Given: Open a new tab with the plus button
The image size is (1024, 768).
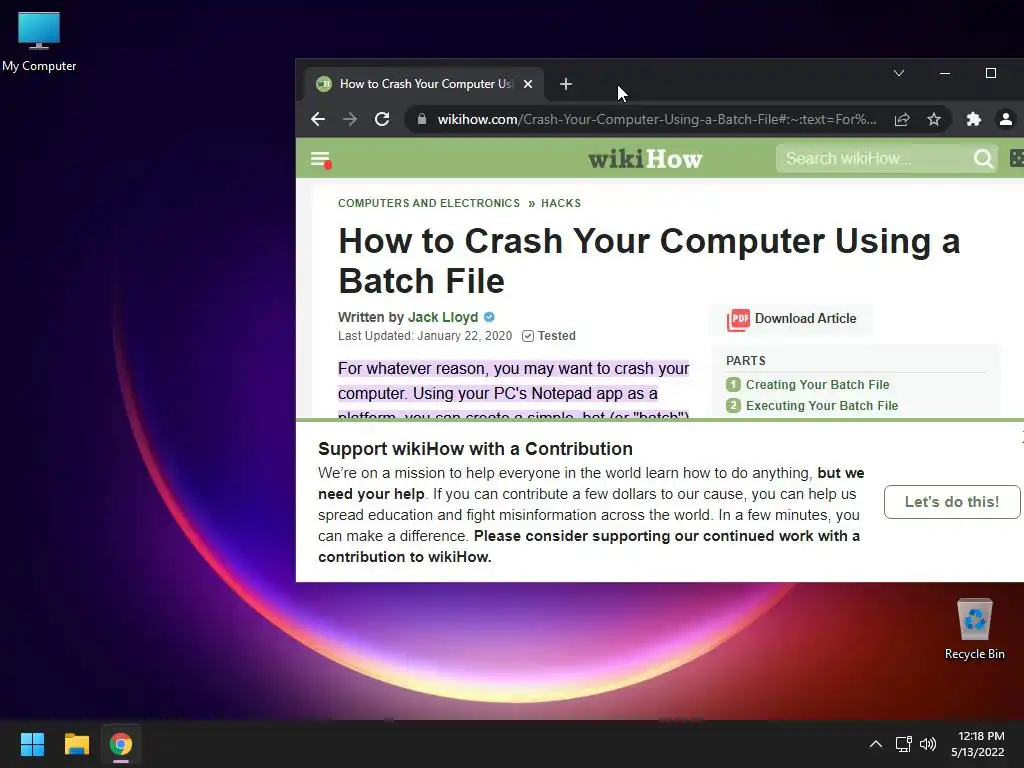Looking at the screenshot, I should (566, 84).
